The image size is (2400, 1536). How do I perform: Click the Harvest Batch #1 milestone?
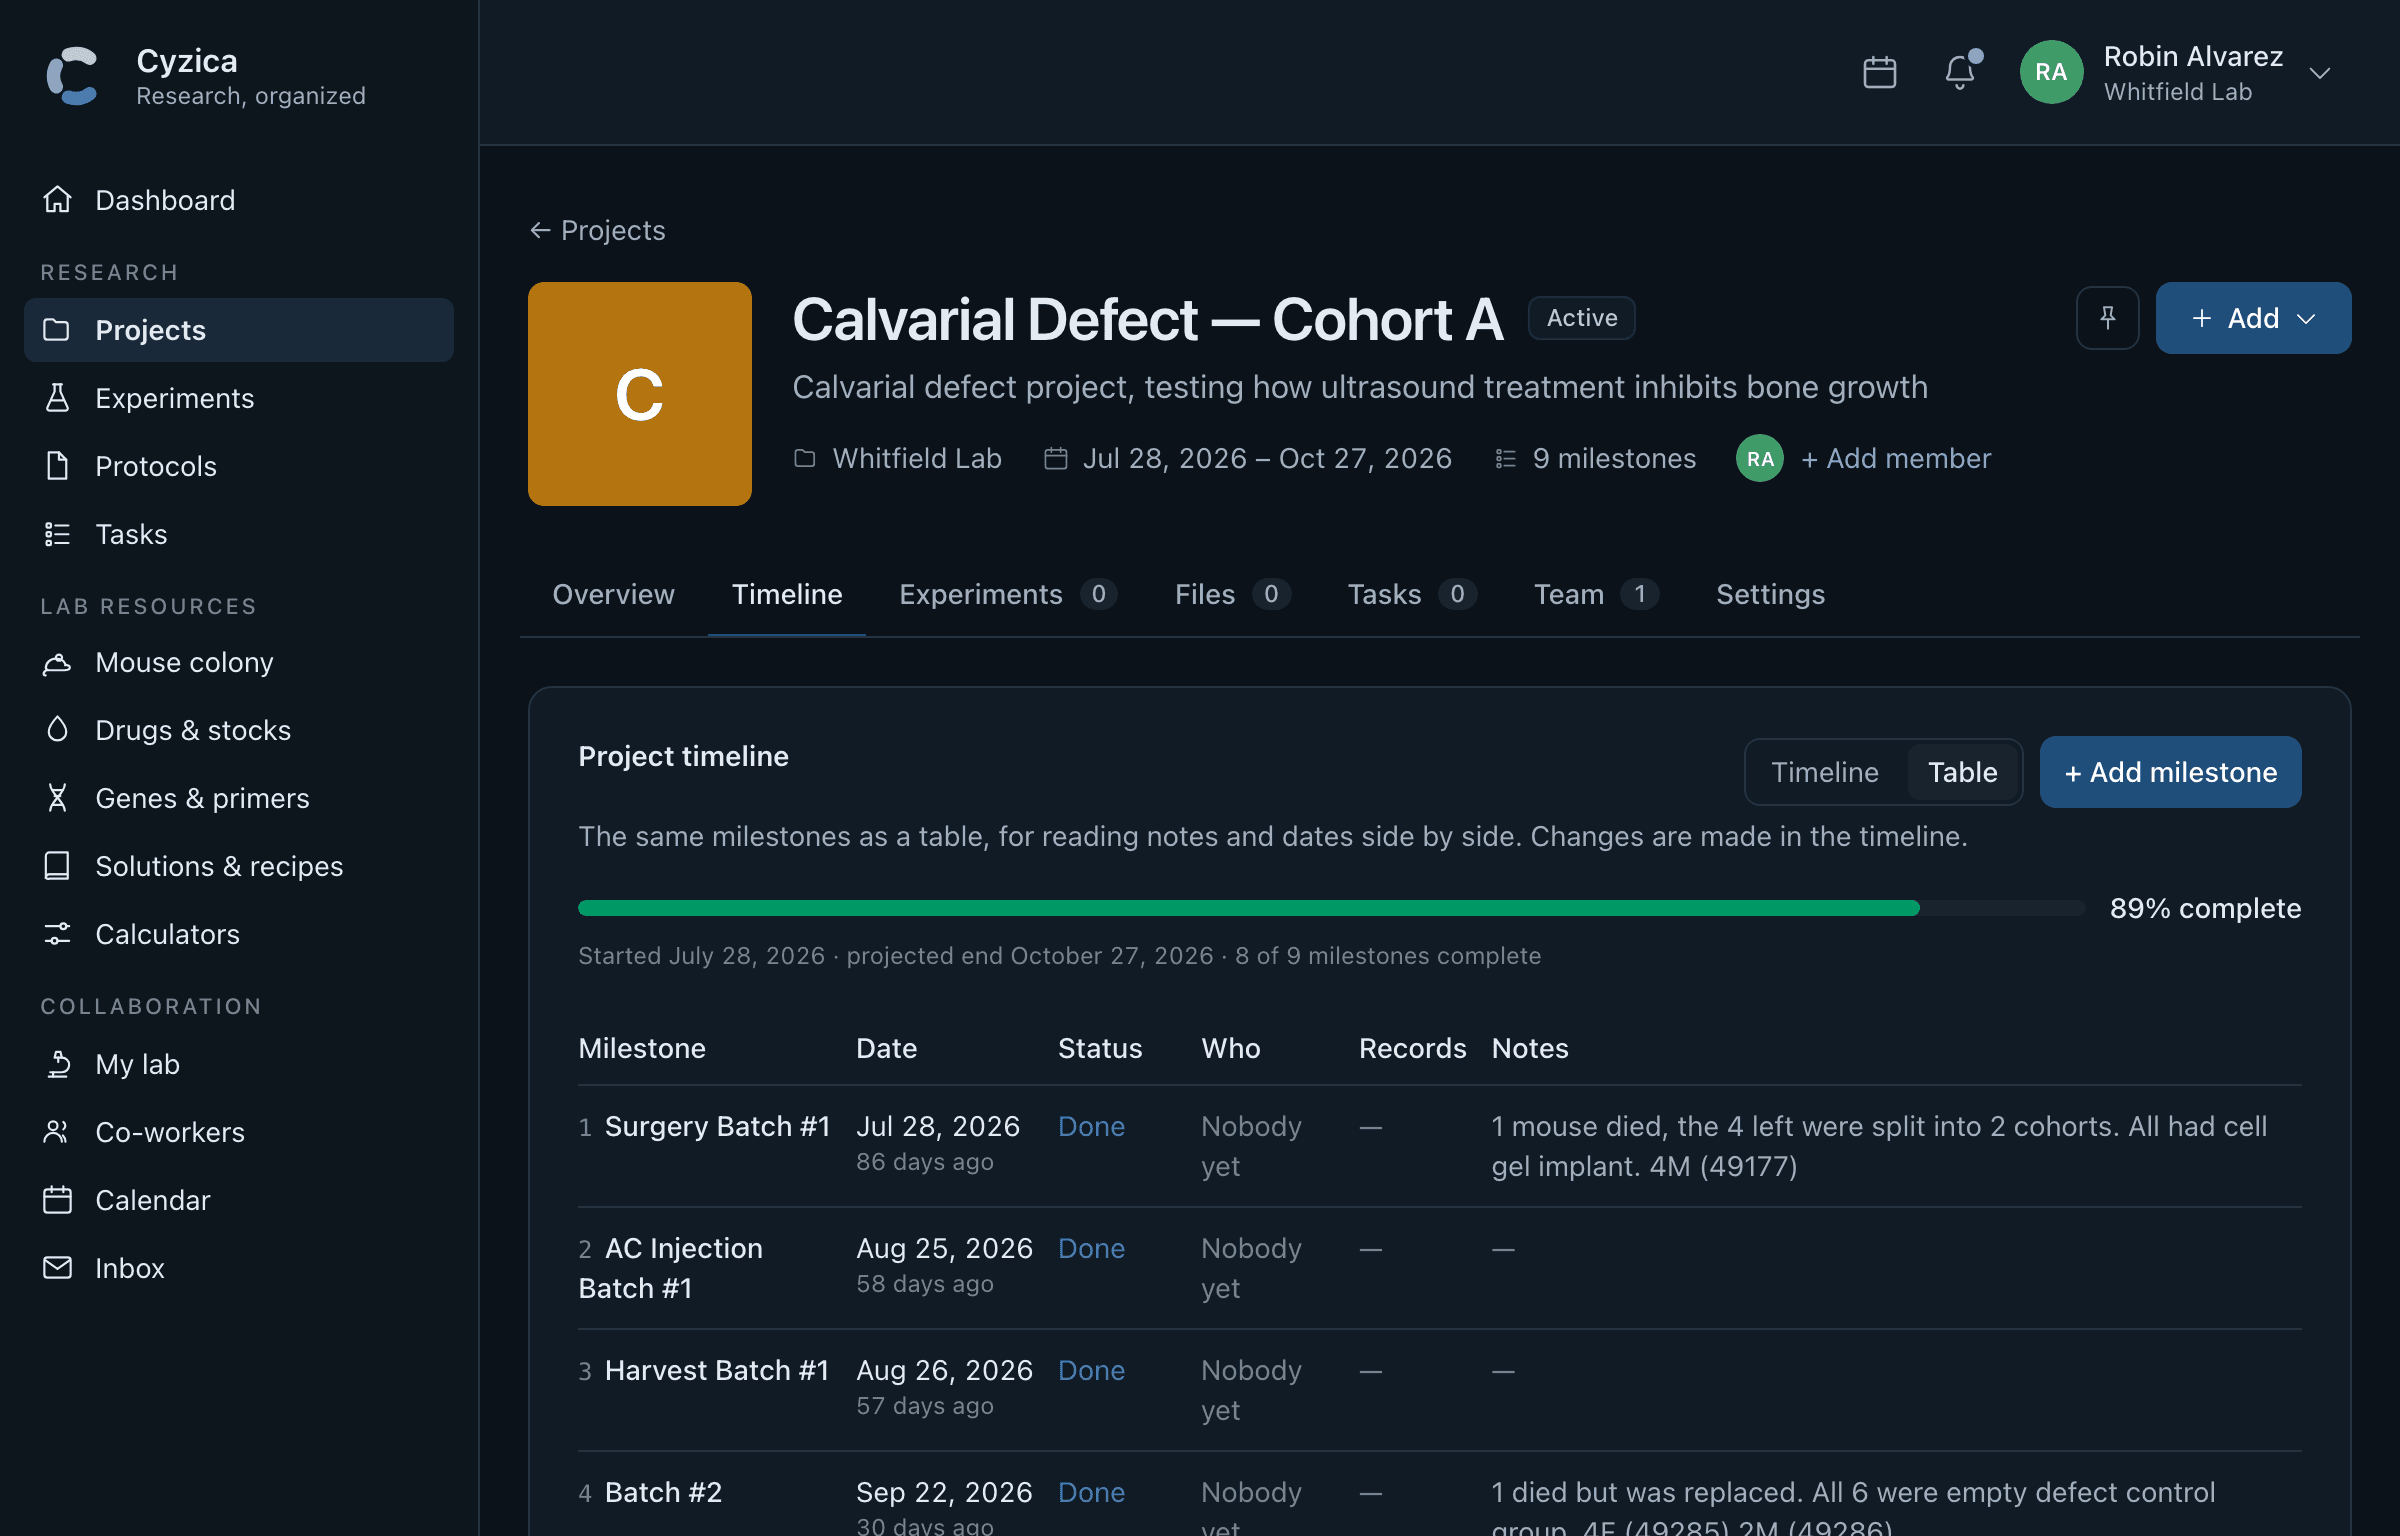coord(717,1370)
